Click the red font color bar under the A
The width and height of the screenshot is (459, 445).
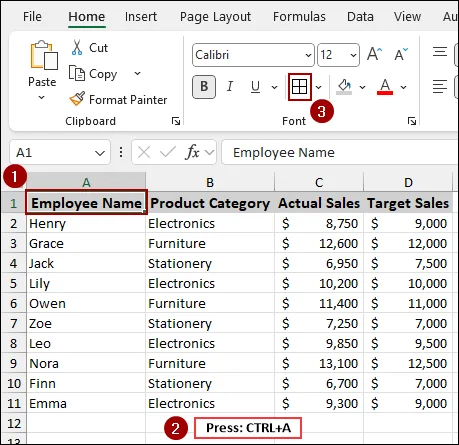[385, 93]
